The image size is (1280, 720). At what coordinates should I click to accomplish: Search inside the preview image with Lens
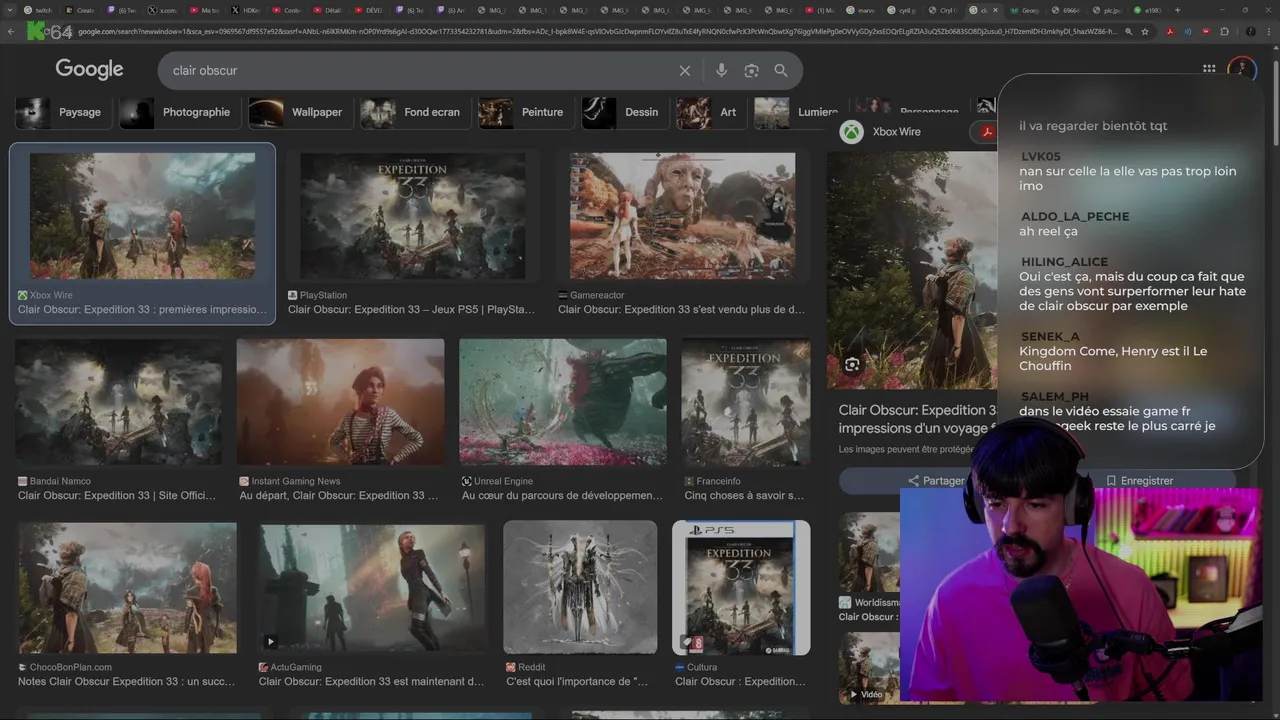click(852, 365)
